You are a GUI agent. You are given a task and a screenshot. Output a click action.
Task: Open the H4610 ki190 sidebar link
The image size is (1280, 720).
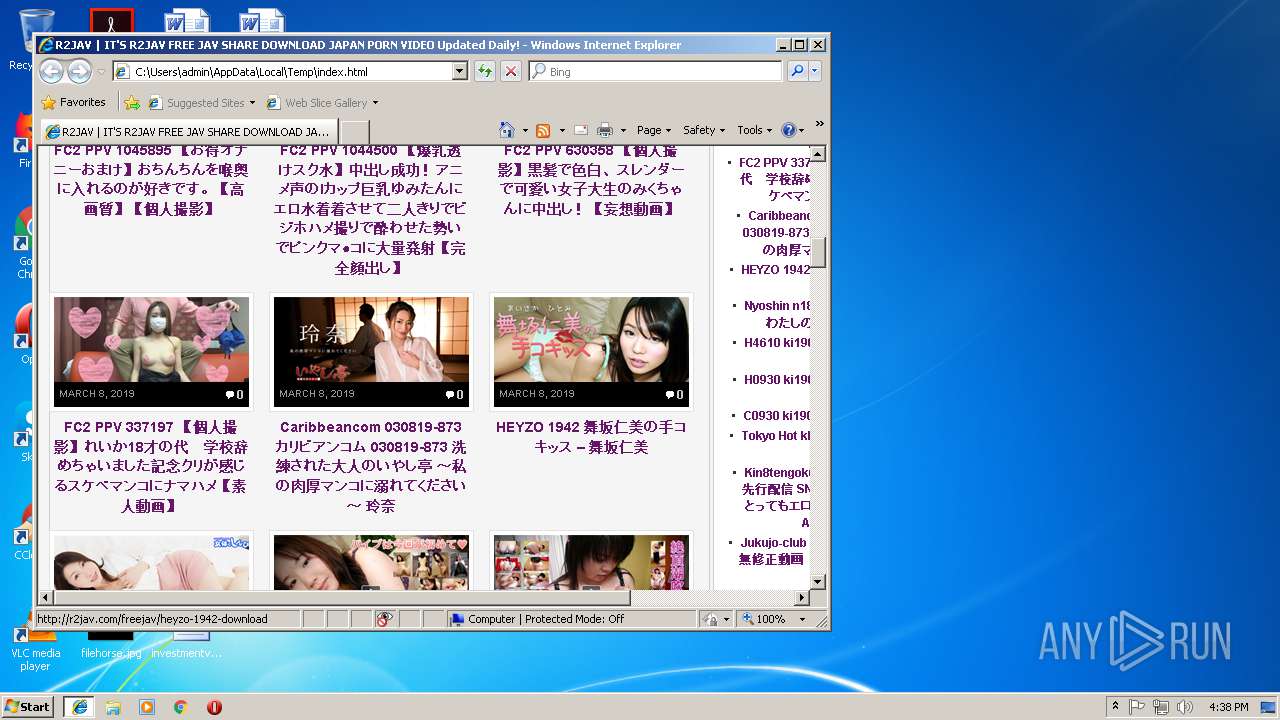[778, 342]
